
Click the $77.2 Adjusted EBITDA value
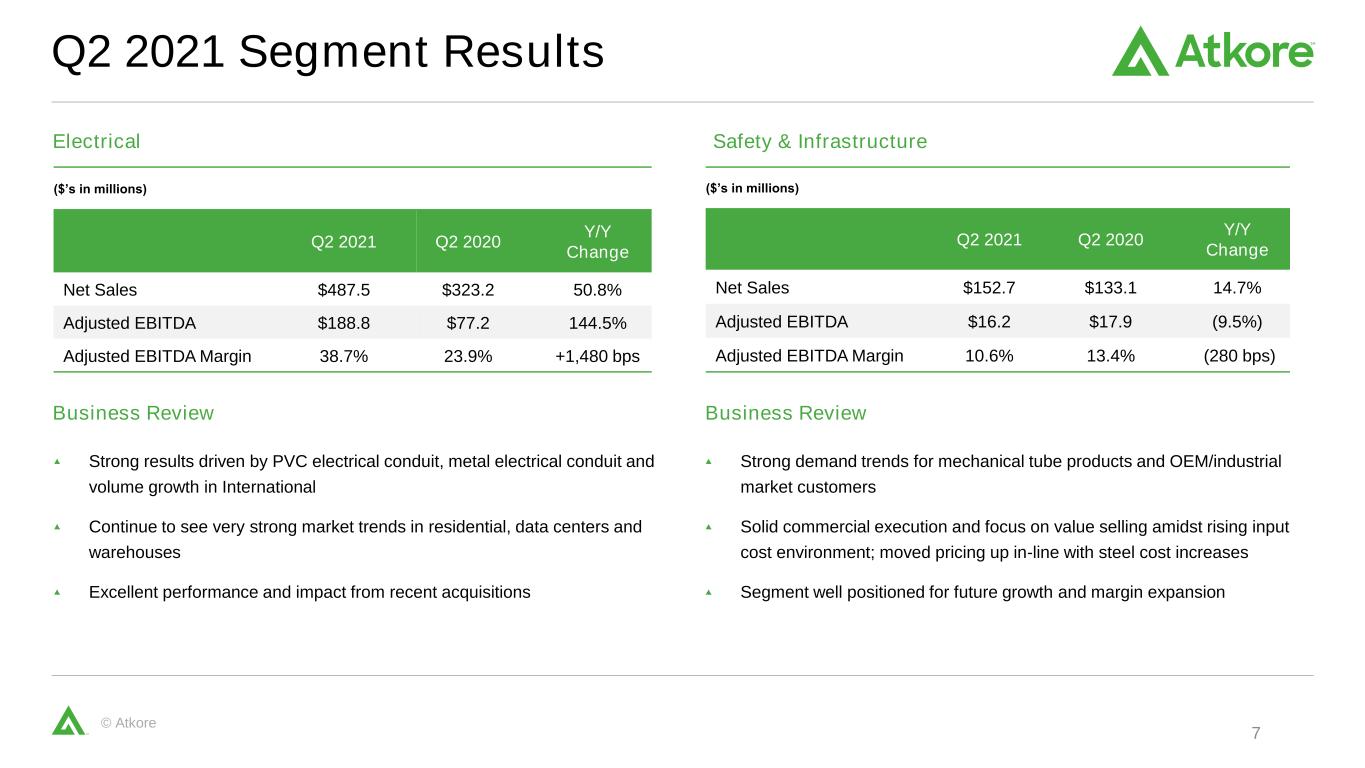pyautogui.click(x=469, y=323)
